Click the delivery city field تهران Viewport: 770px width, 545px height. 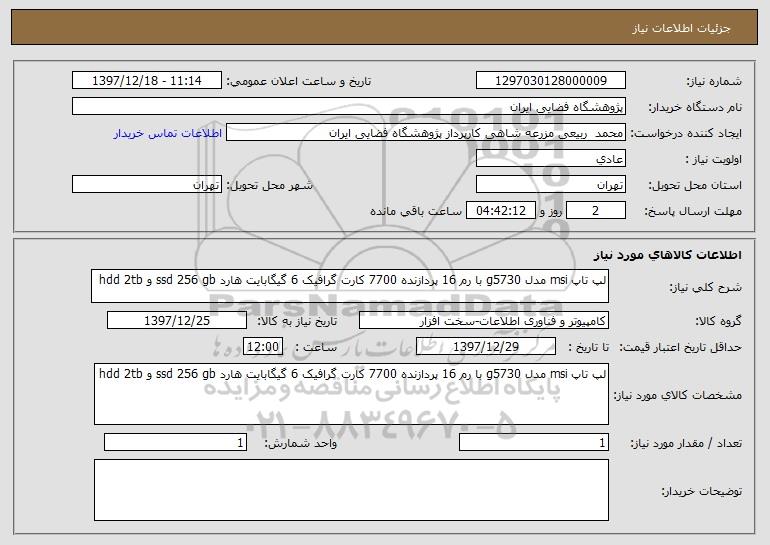[x=147, y=184]
